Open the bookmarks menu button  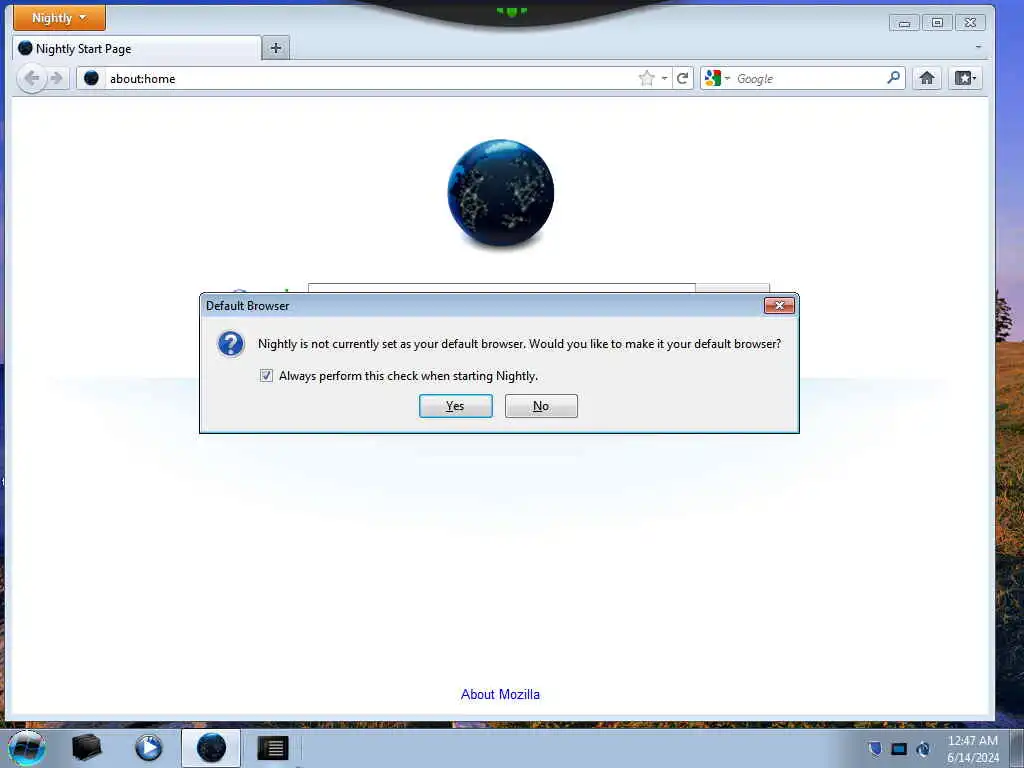pos(965,78)
